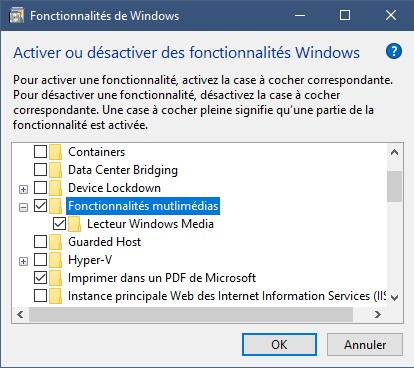414x368 pixels.
Task: Click the Containers folder icon
Action: click(55, 152)
